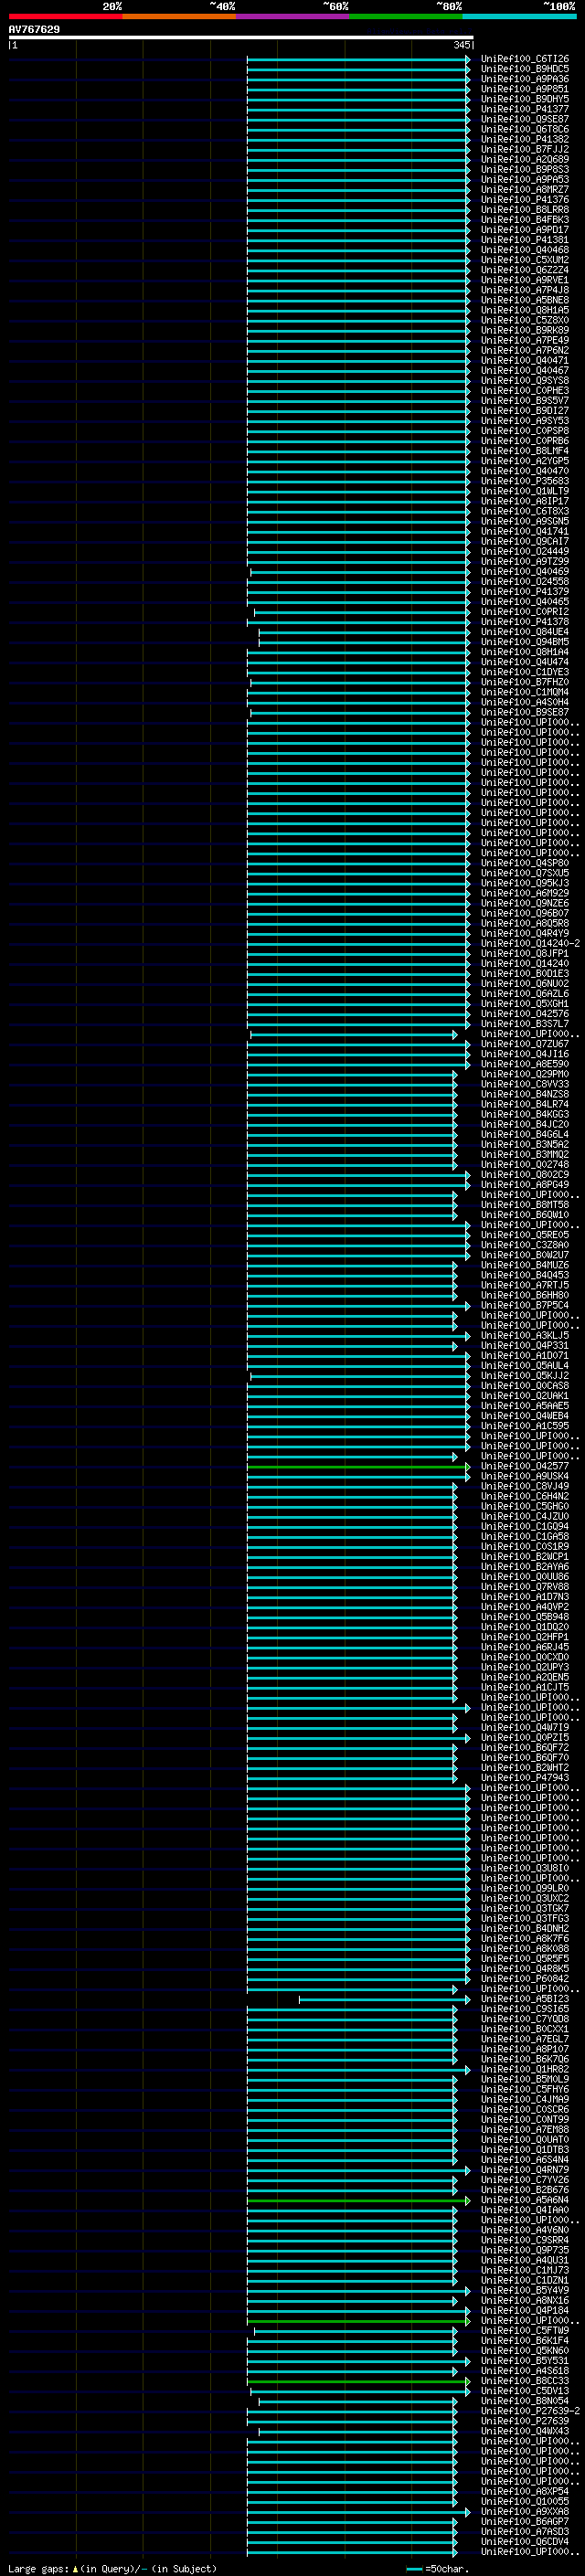The width and height of the screenshot is (585, 2576).
Task: Select the query name AV767629
Action: click(34, 30)
